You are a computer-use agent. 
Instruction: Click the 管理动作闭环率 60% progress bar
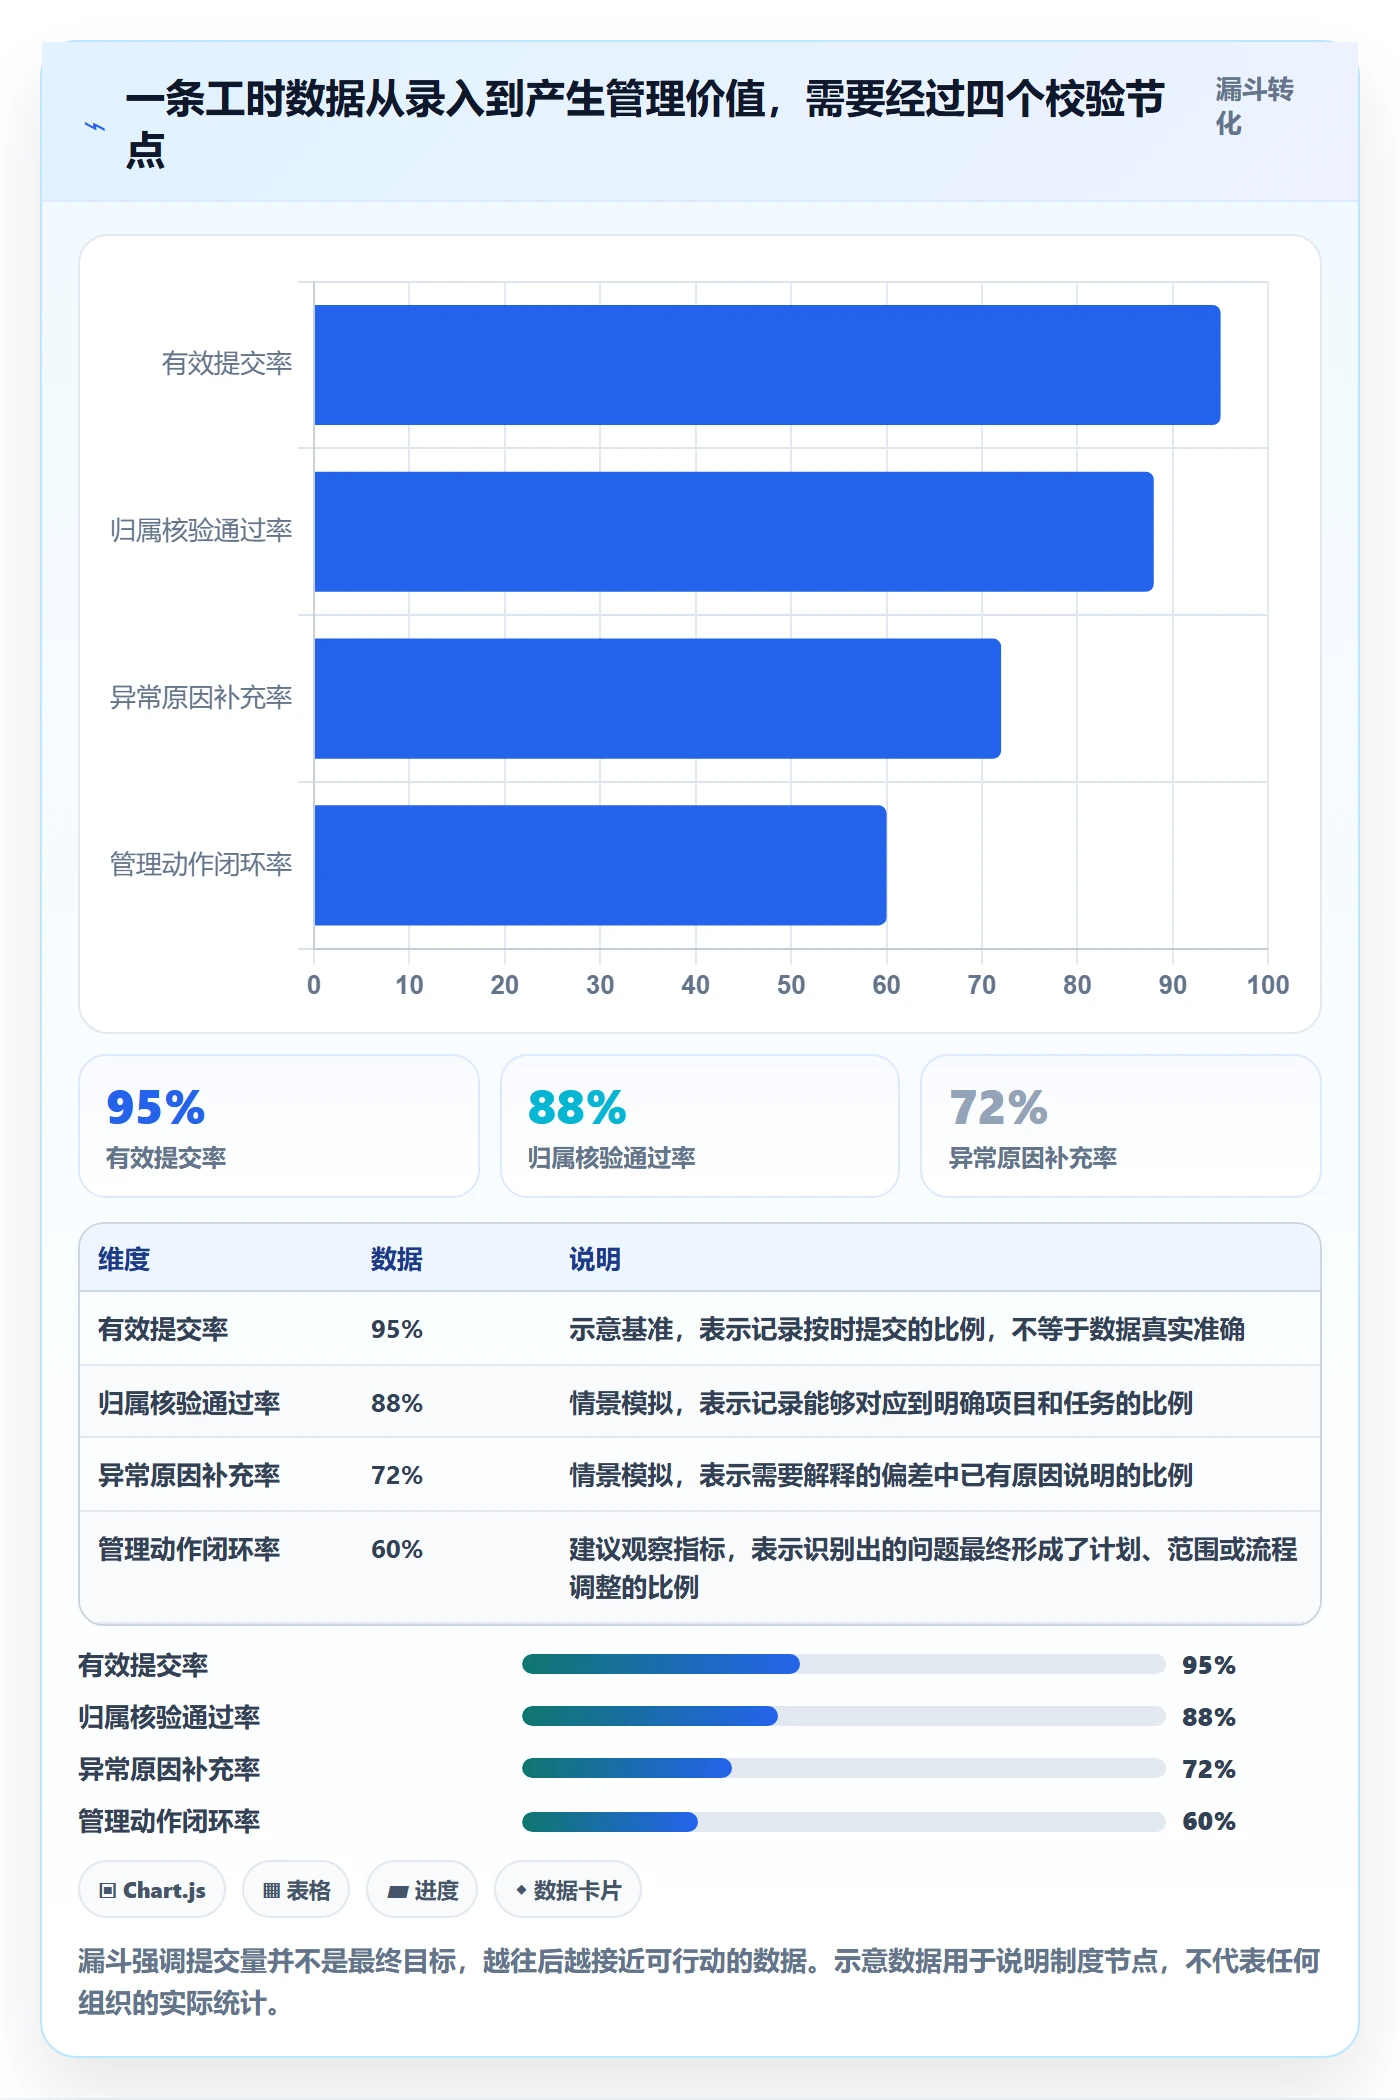844,1821
